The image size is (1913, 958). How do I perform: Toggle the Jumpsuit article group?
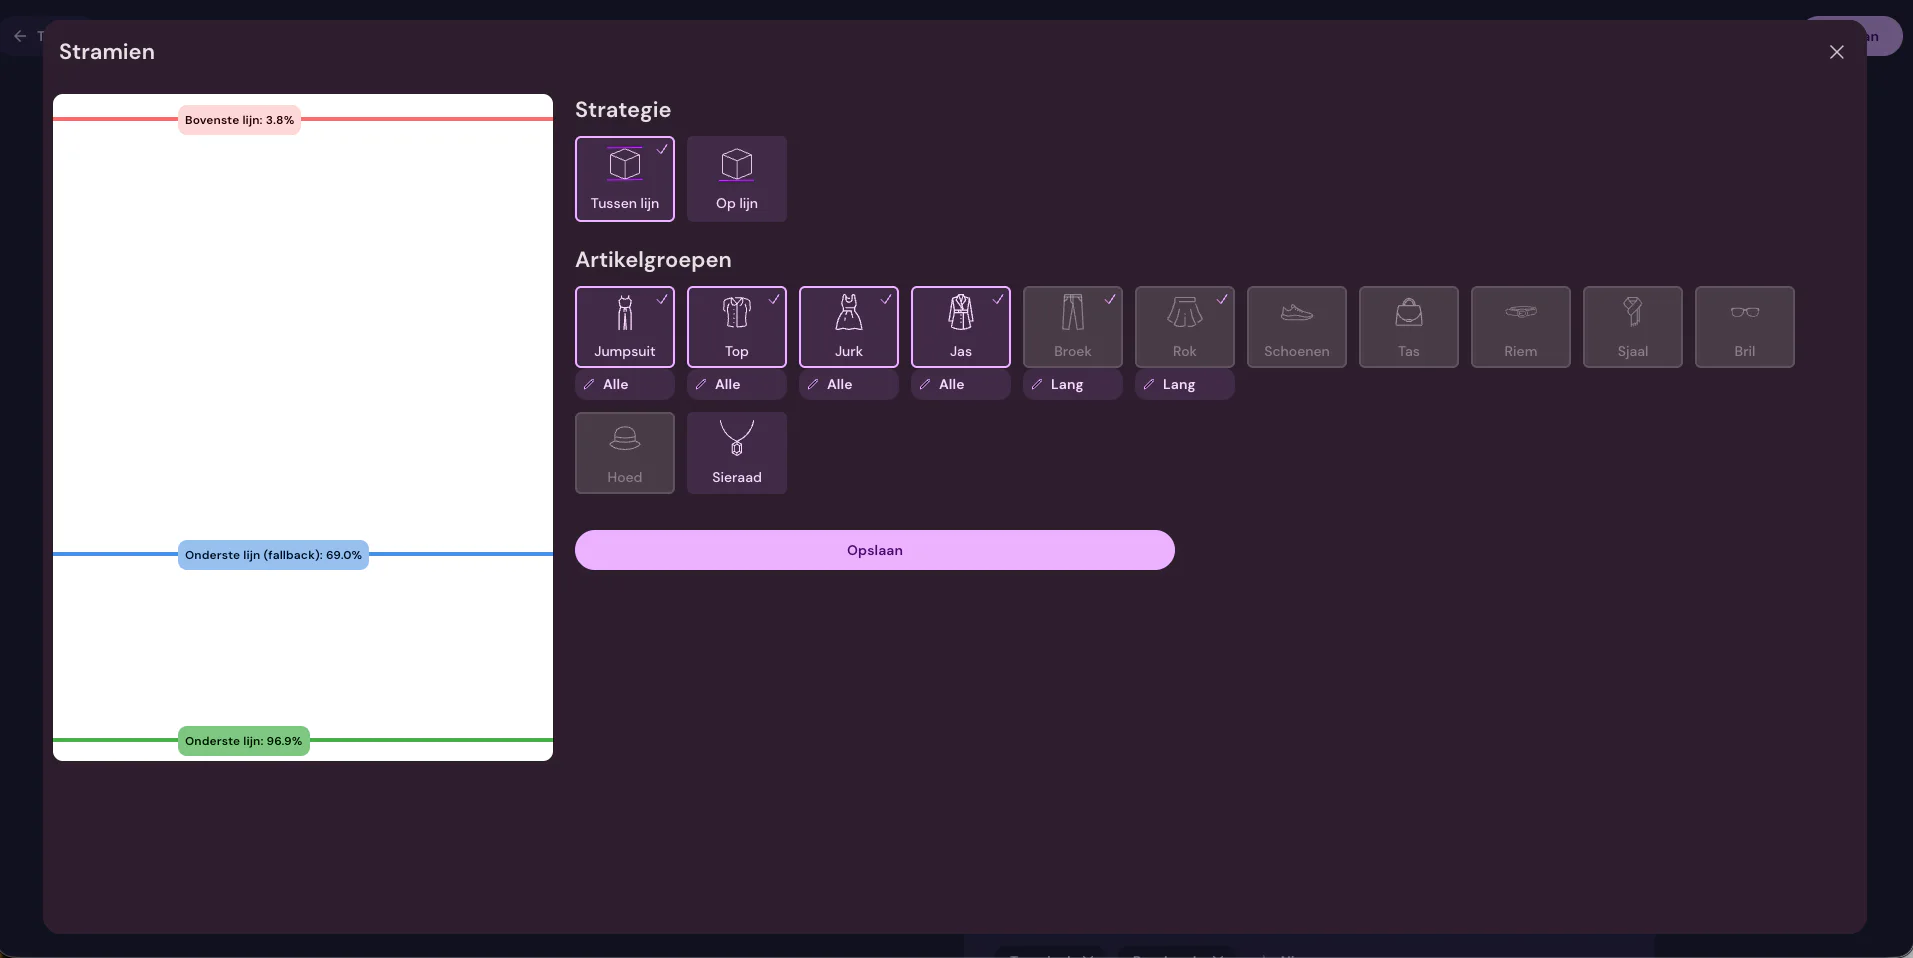(625, 327)
